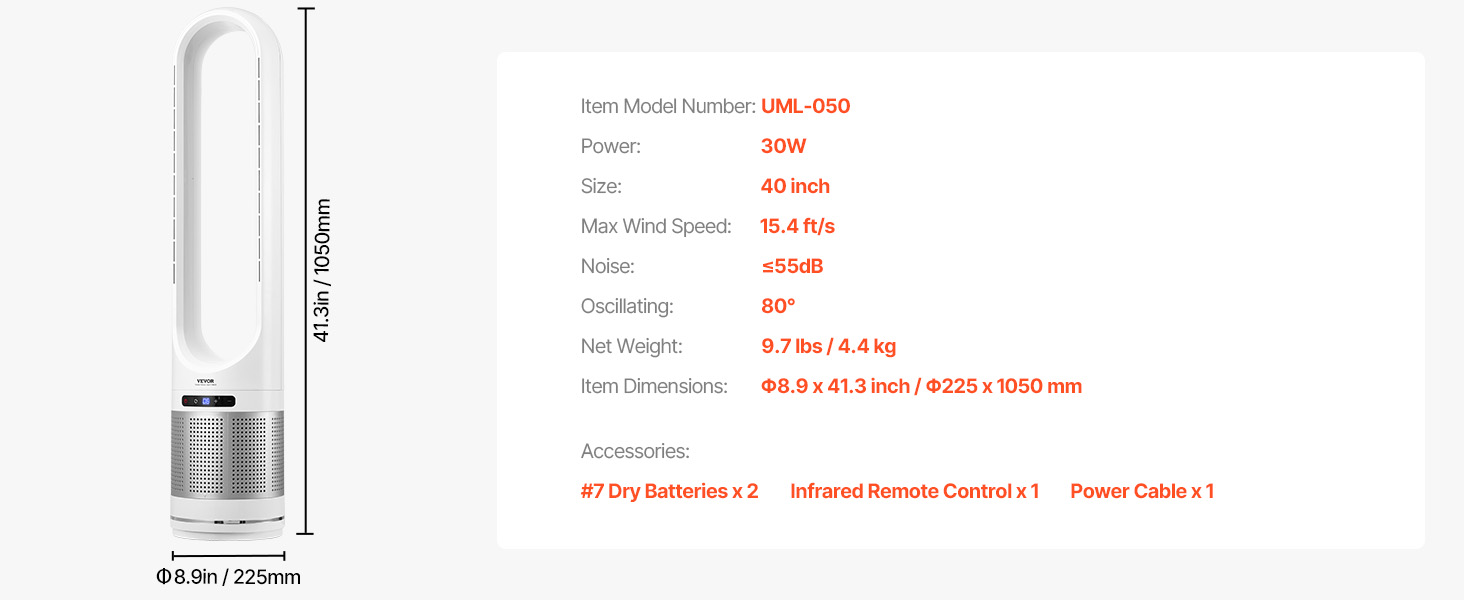This screenshot has width=1464, height=600.
Task: Click the Max Wind Speed label
Action: pyautogui.click(x=656, y=226)
